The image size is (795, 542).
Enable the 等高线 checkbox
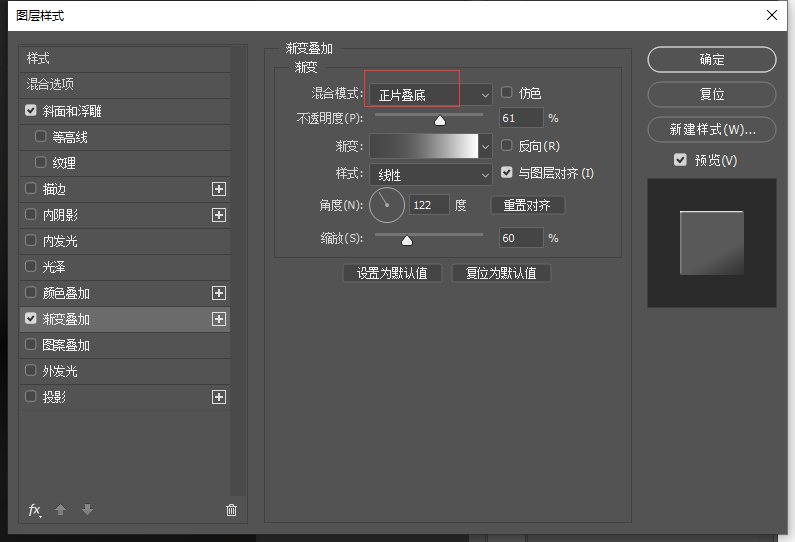click(41, 136)
